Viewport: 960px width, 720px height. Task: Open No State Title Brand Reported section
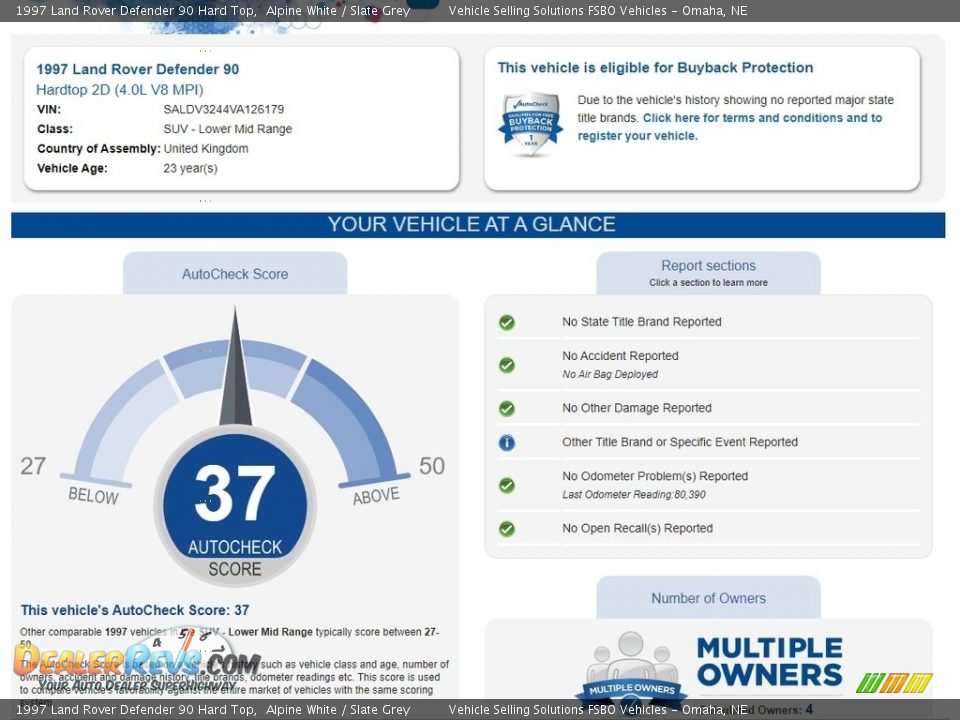click(x=708, y=322)
